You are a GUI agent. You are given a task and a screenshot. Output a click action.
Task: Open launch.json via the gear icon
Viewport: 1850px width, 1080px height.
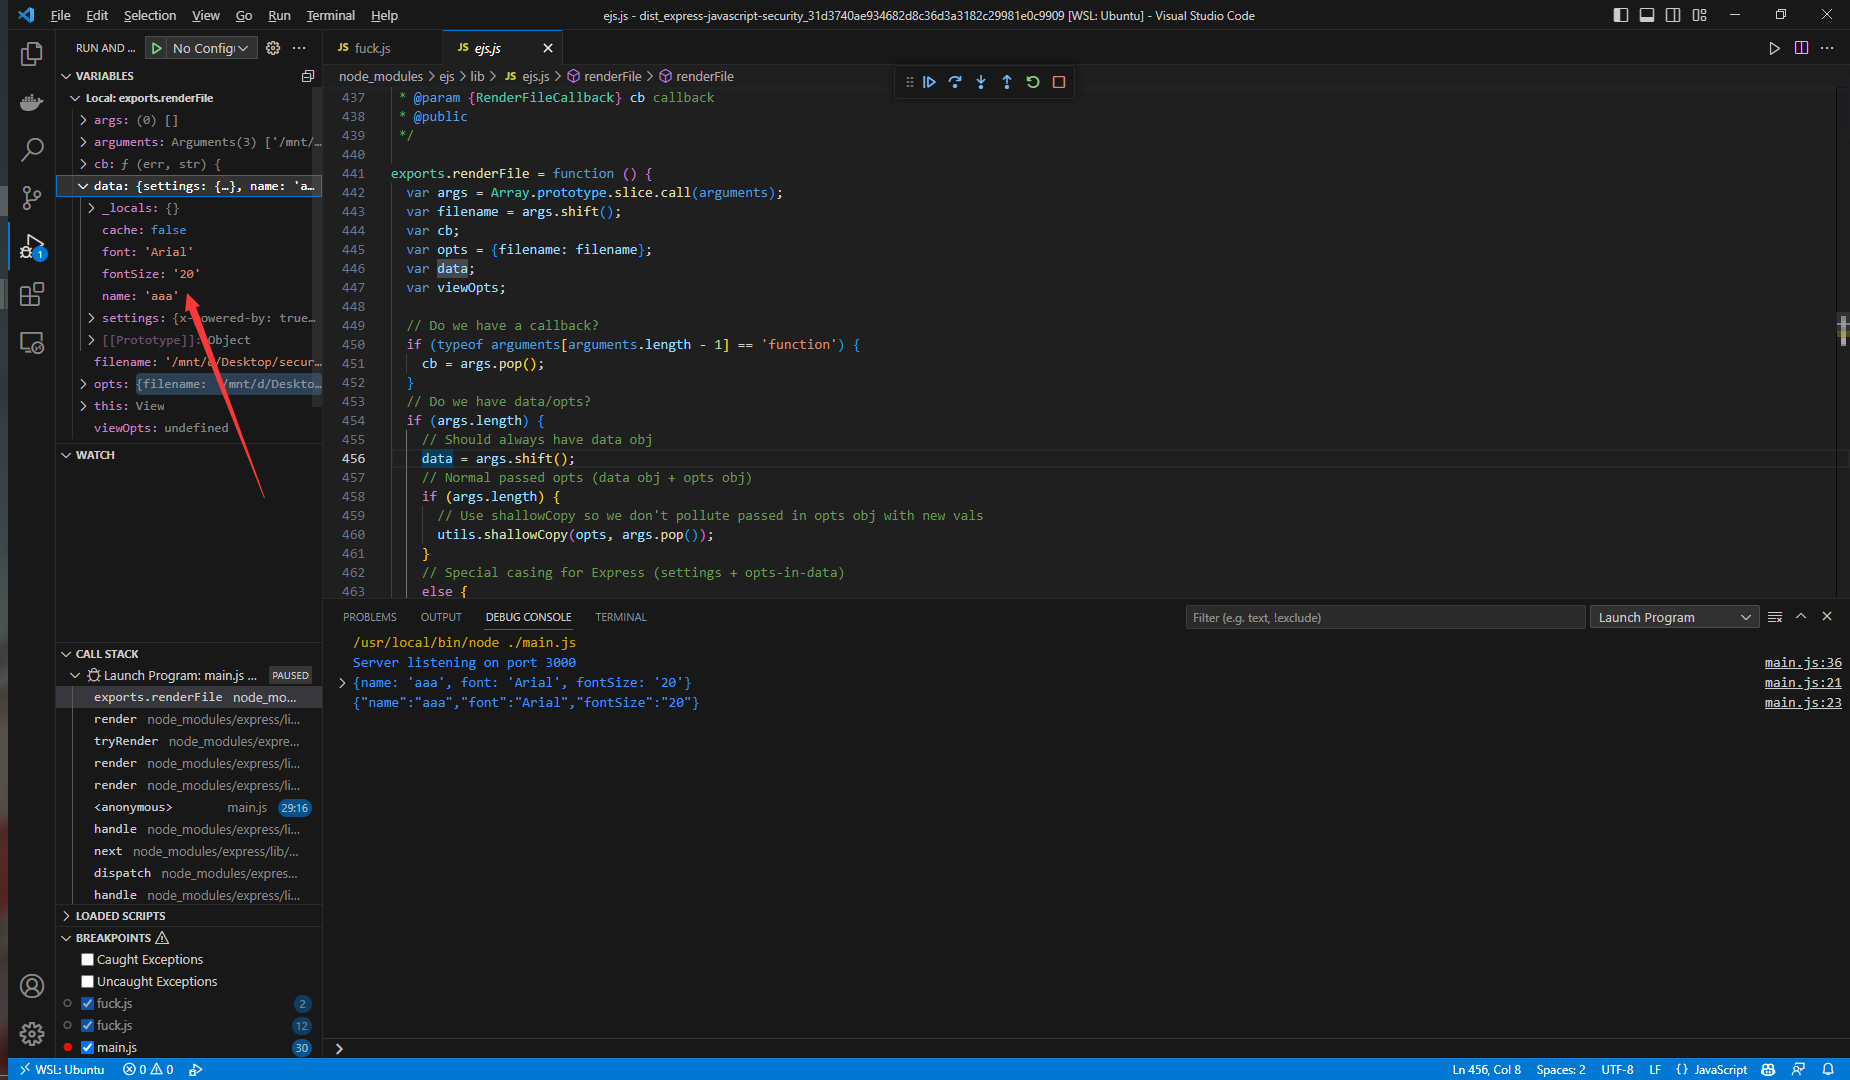273,48
